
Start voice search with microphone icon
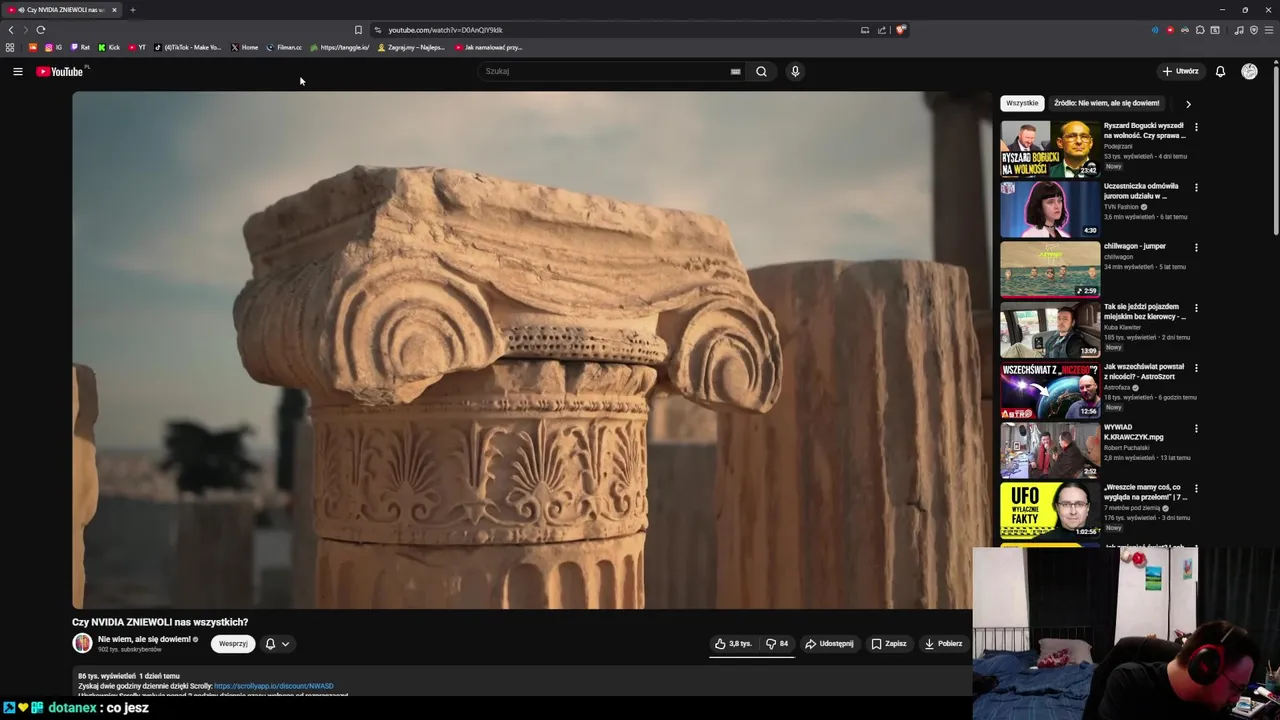click(x=795, y=71)
